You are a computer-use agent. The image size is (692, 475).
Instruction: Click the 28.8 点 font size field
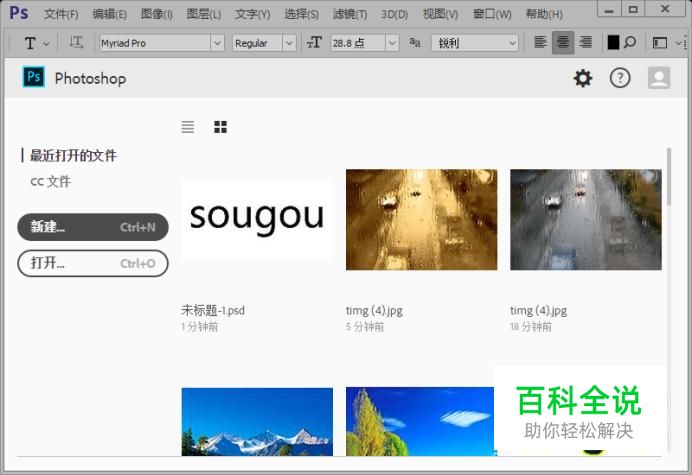pos(358,43)
